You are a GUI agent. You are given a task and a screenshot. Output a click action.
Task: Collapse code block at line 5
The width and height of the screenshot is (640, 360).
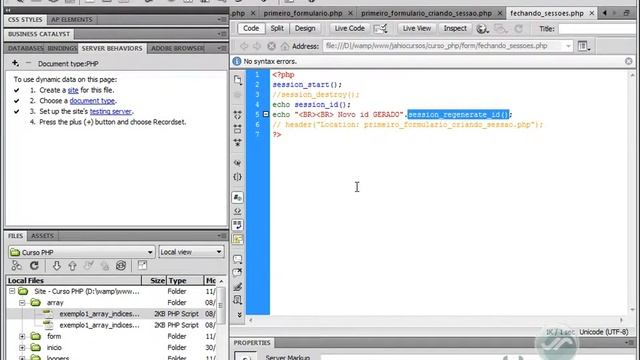pyautogui.click(x=266, y=114)
